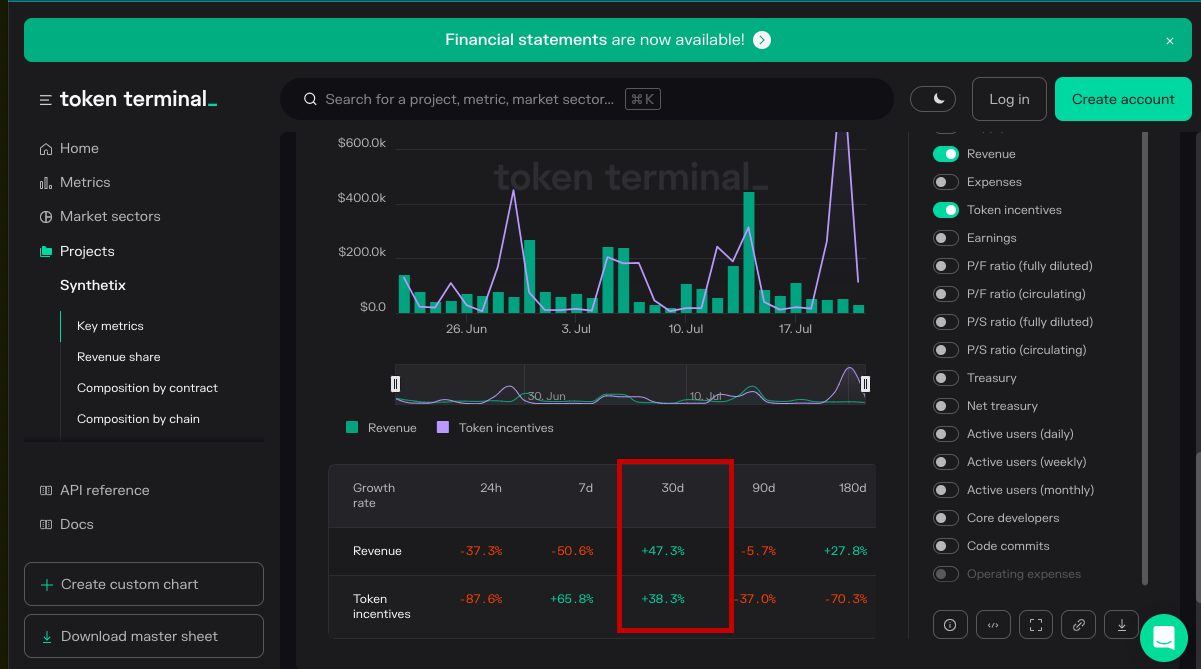
Task: Open the hamburger menu beside token terminal logo
Action: [45, 100]
